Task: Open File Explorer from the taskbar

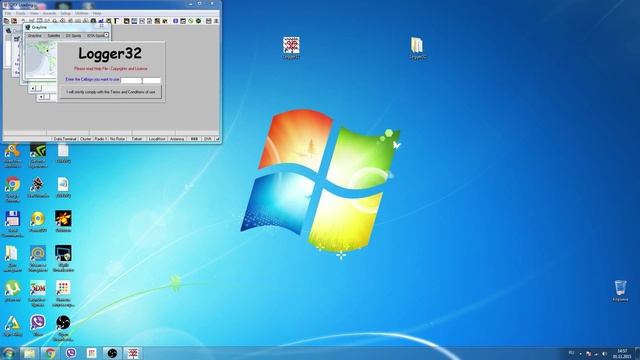Action: [29, 353]
